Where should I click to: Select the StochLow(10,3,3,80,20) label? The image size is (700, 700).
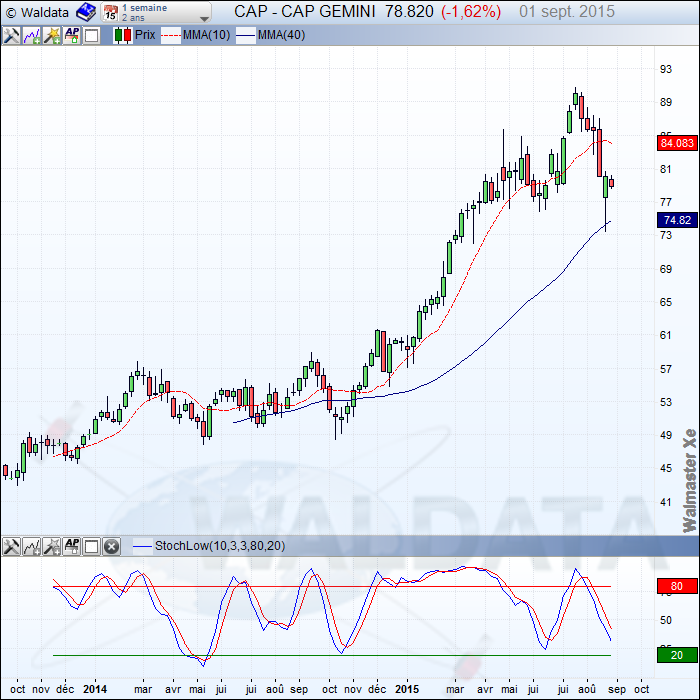220,546
